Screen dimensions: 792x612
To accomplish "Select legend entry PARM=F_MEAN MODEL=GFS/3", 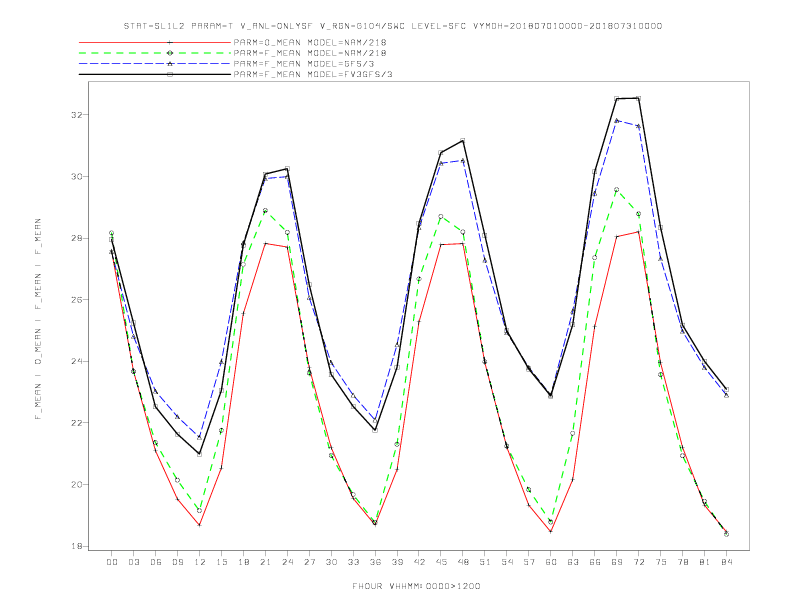I will tap(304, 64).
